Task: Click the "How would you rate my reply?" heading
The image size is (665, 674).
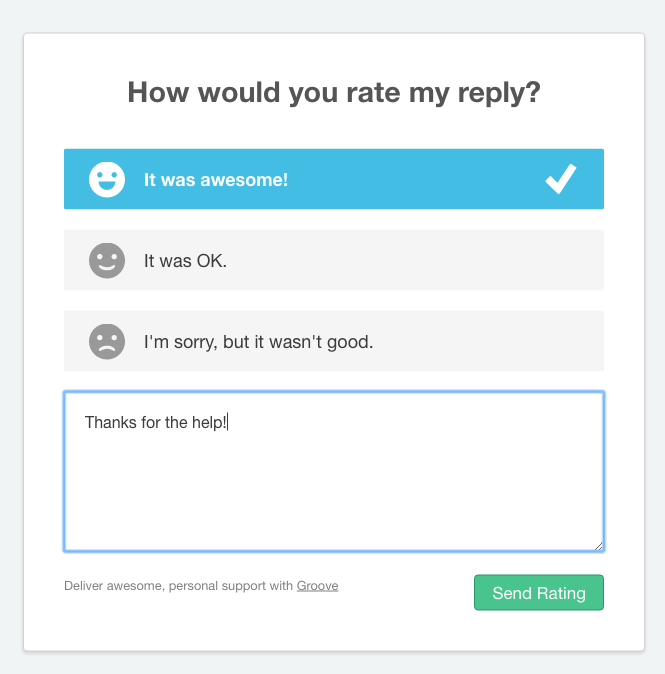Action: click(x=334, y=93)
